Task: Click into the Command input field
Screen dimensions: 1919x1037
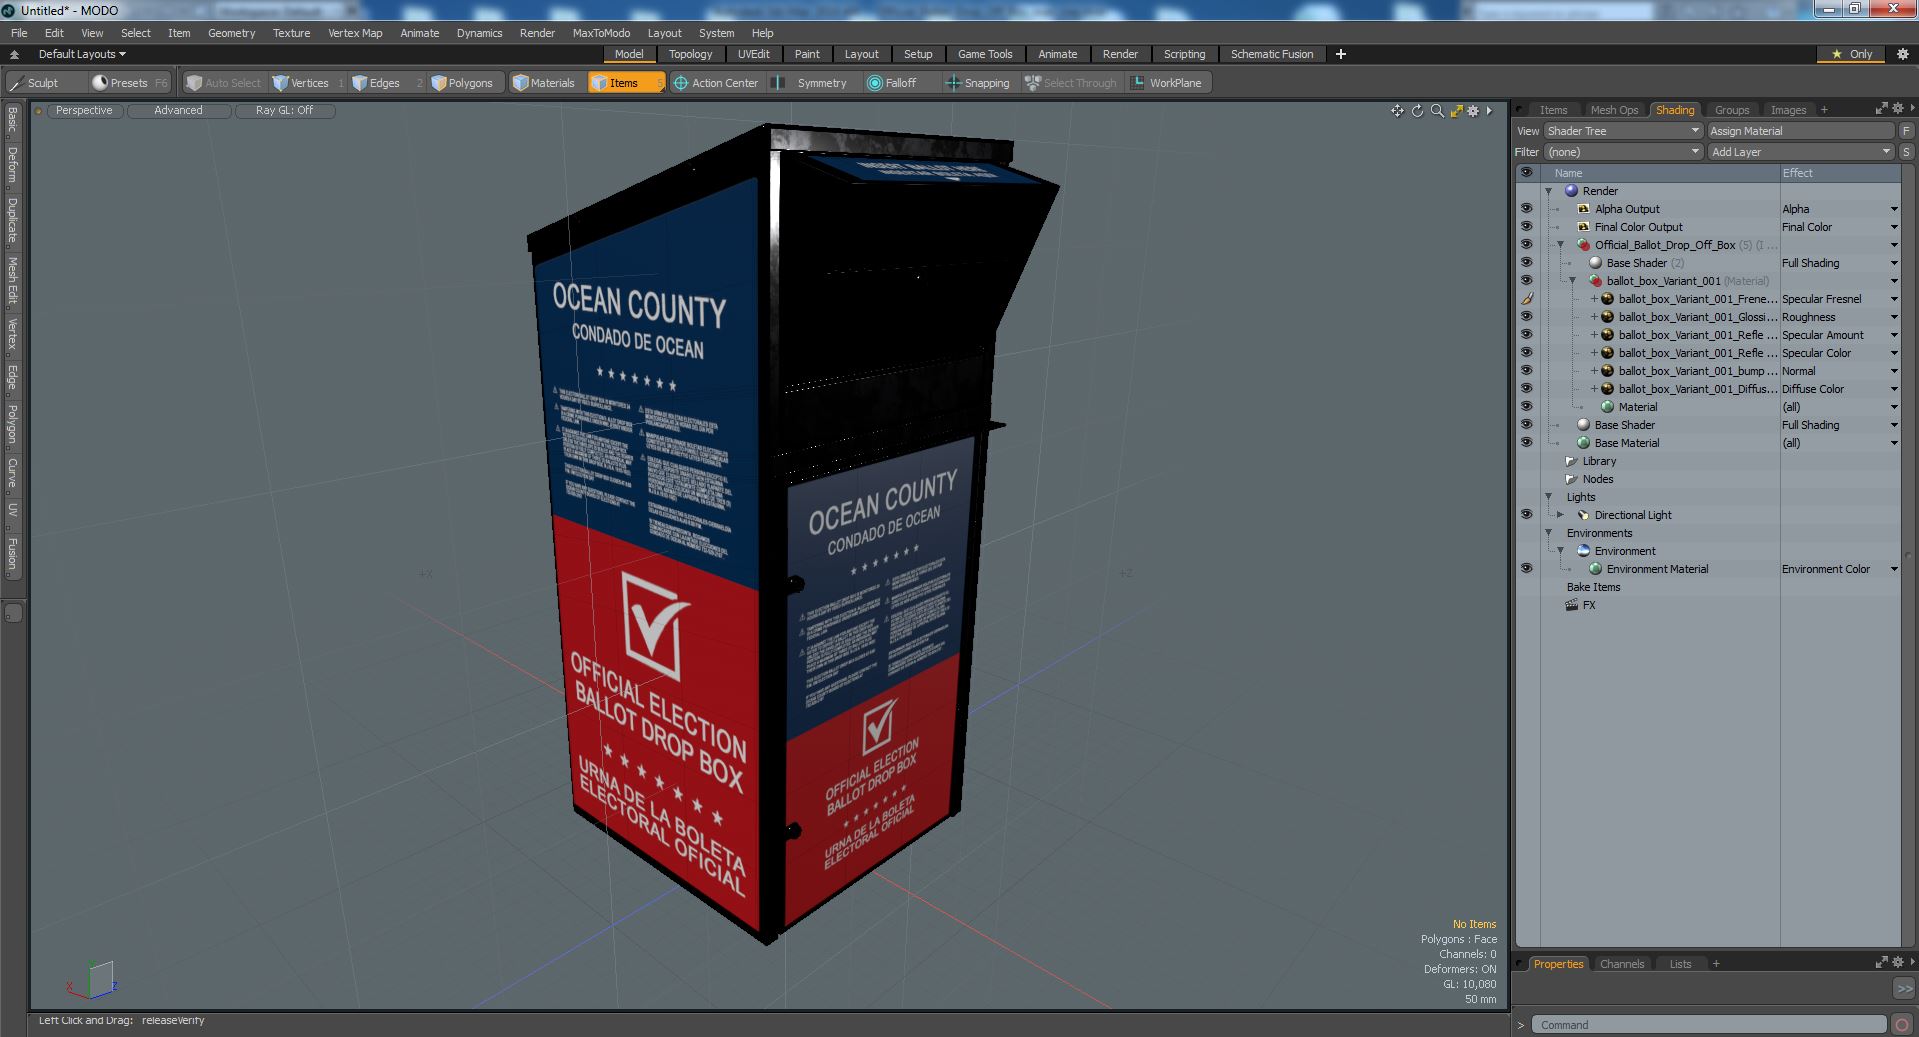Action: pyautogui.click(x=1710, y=1024)
